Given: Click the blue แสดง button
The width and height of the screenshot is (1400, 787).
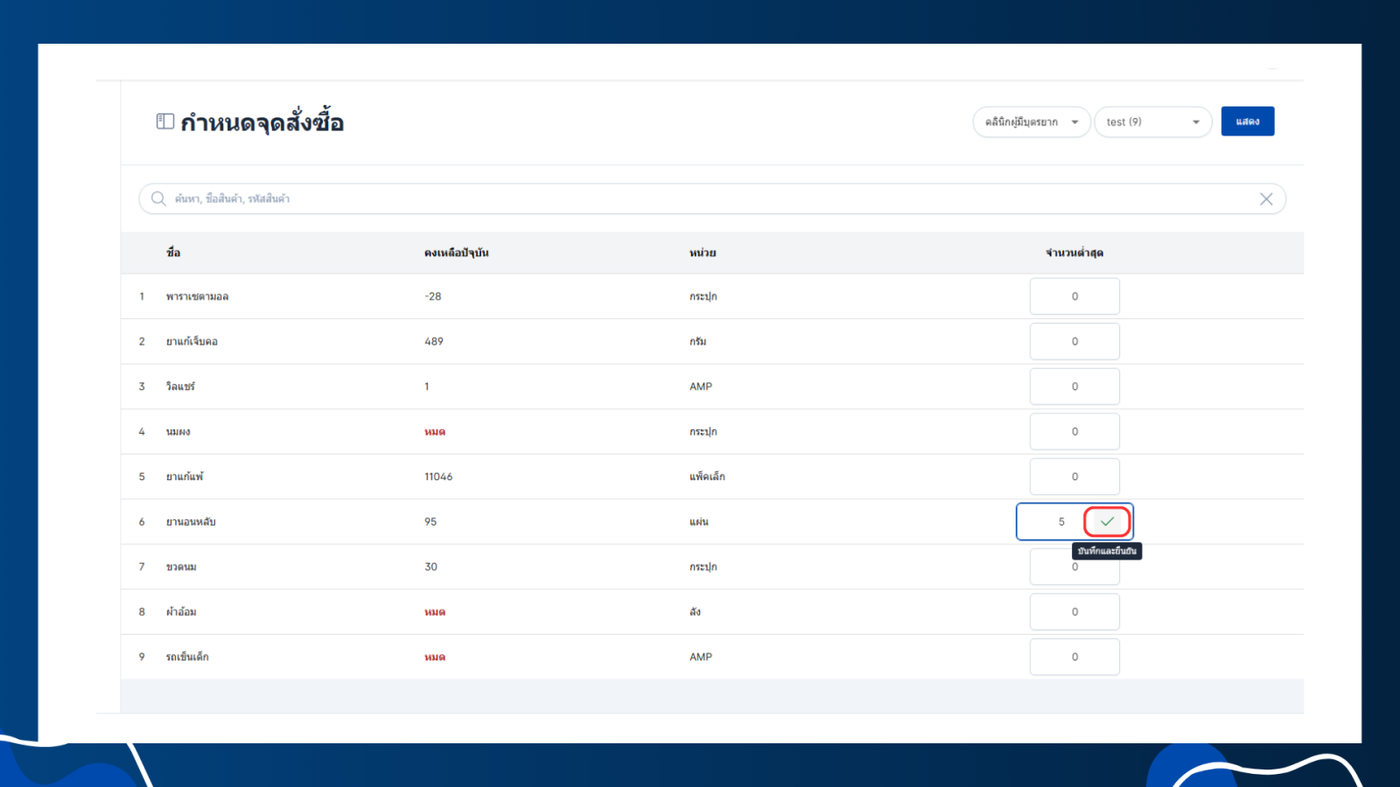Looking at the screenshot, I should coord(1247,122).
